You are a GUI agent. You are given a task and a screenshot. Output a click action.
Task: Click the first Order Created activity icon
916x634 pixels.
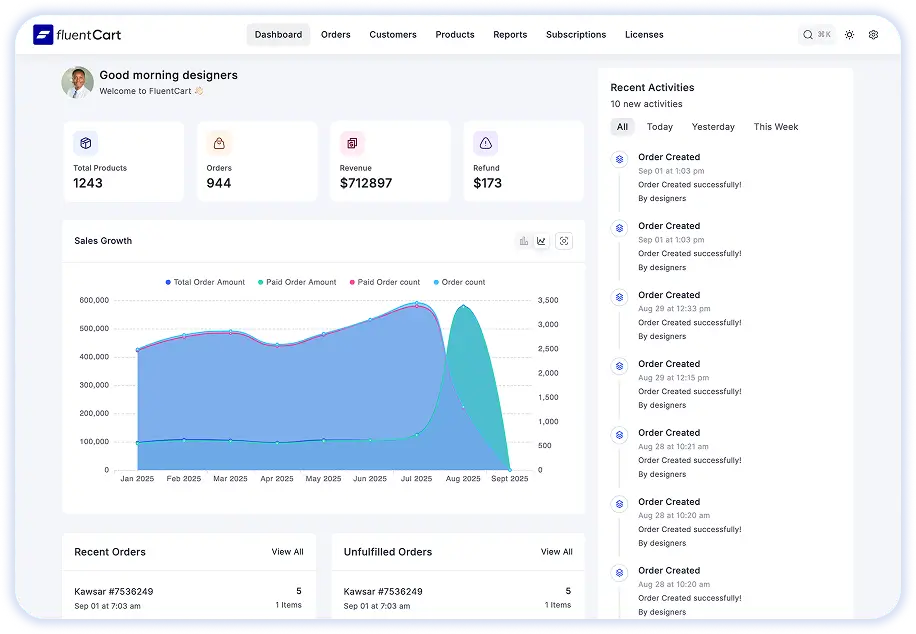619,159
